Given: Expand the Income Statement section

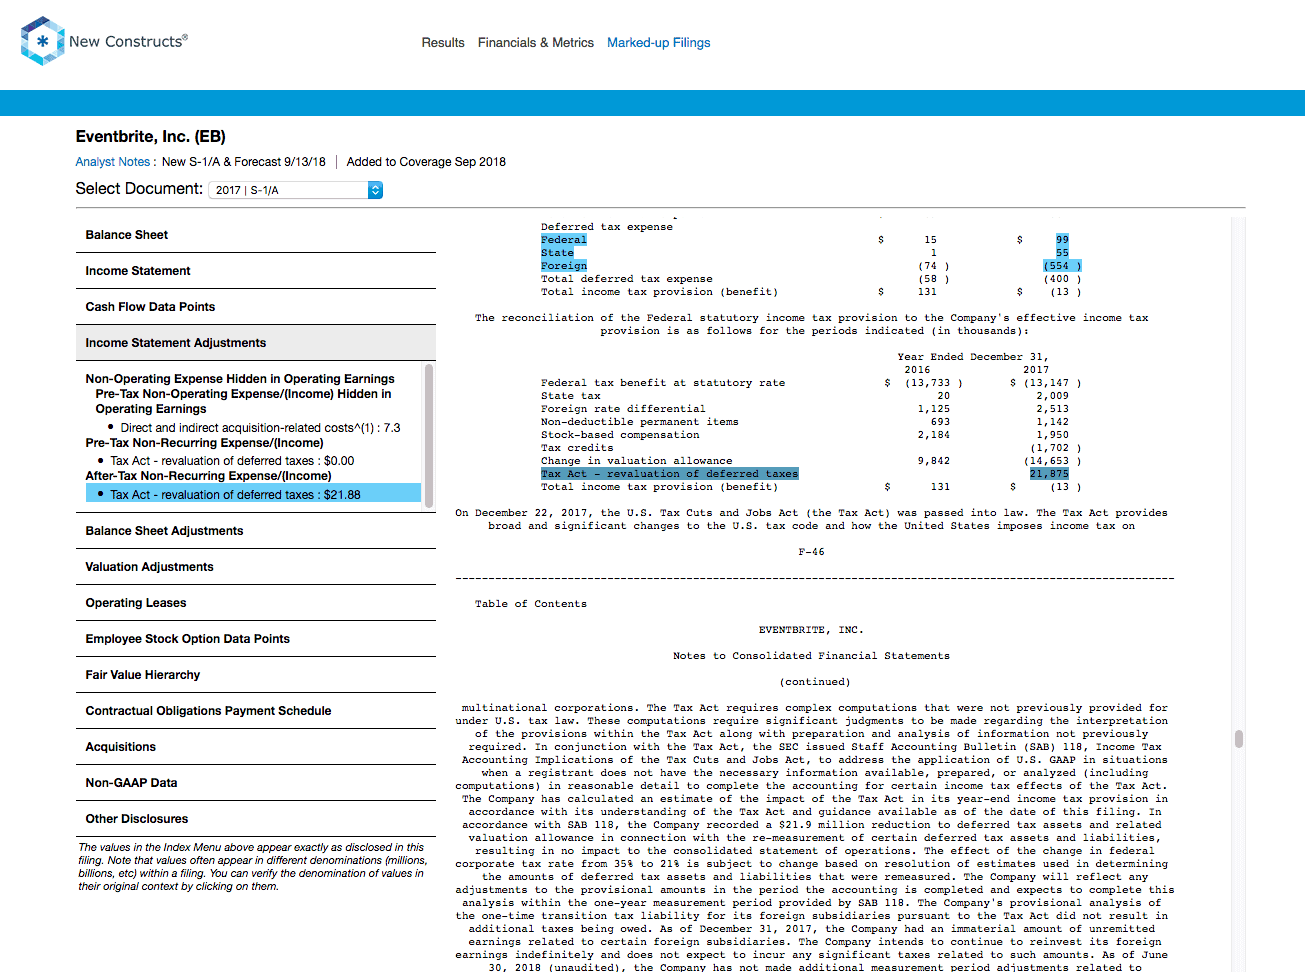Looking at the screenshot, I should 256,271.
